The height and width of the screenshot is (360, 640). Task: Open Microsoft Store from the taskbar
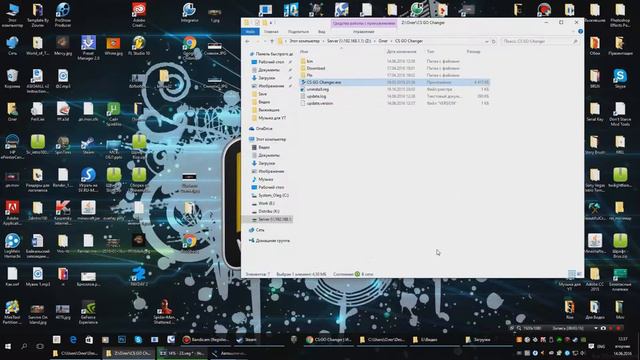[x=89, y=340]
